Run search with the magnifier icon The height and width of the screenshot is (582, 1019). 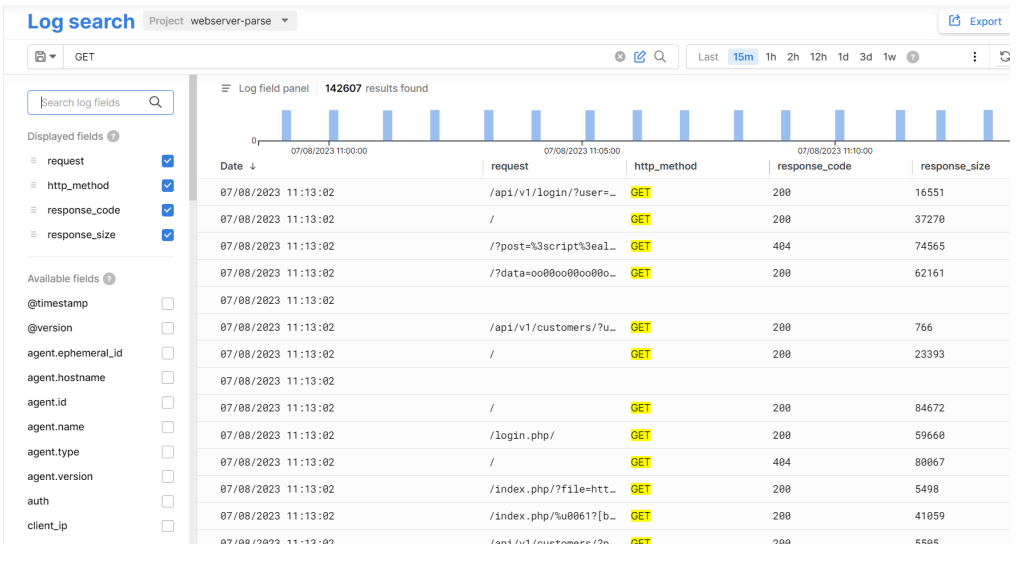pyautogui.click(x=660, y=57)
